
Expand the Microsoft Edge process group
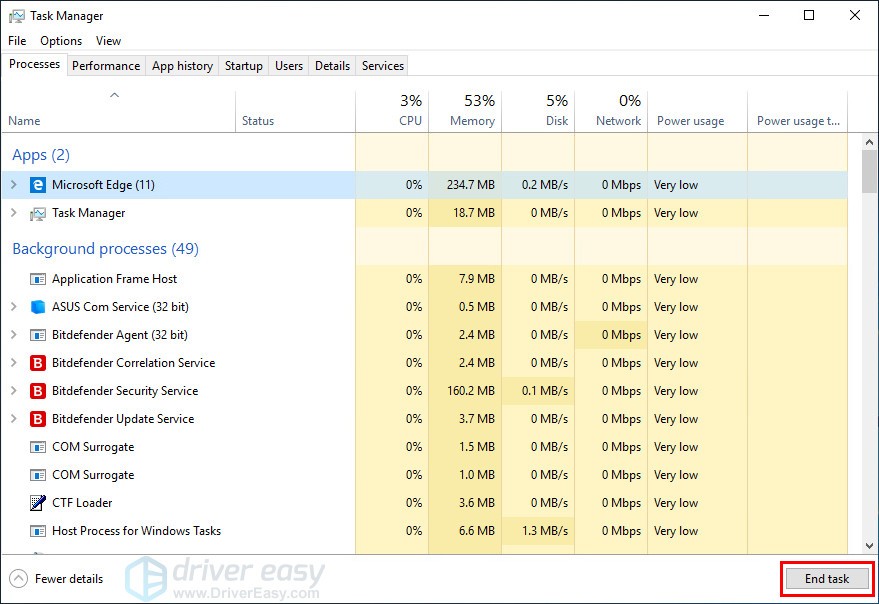[x=14, y=185]
